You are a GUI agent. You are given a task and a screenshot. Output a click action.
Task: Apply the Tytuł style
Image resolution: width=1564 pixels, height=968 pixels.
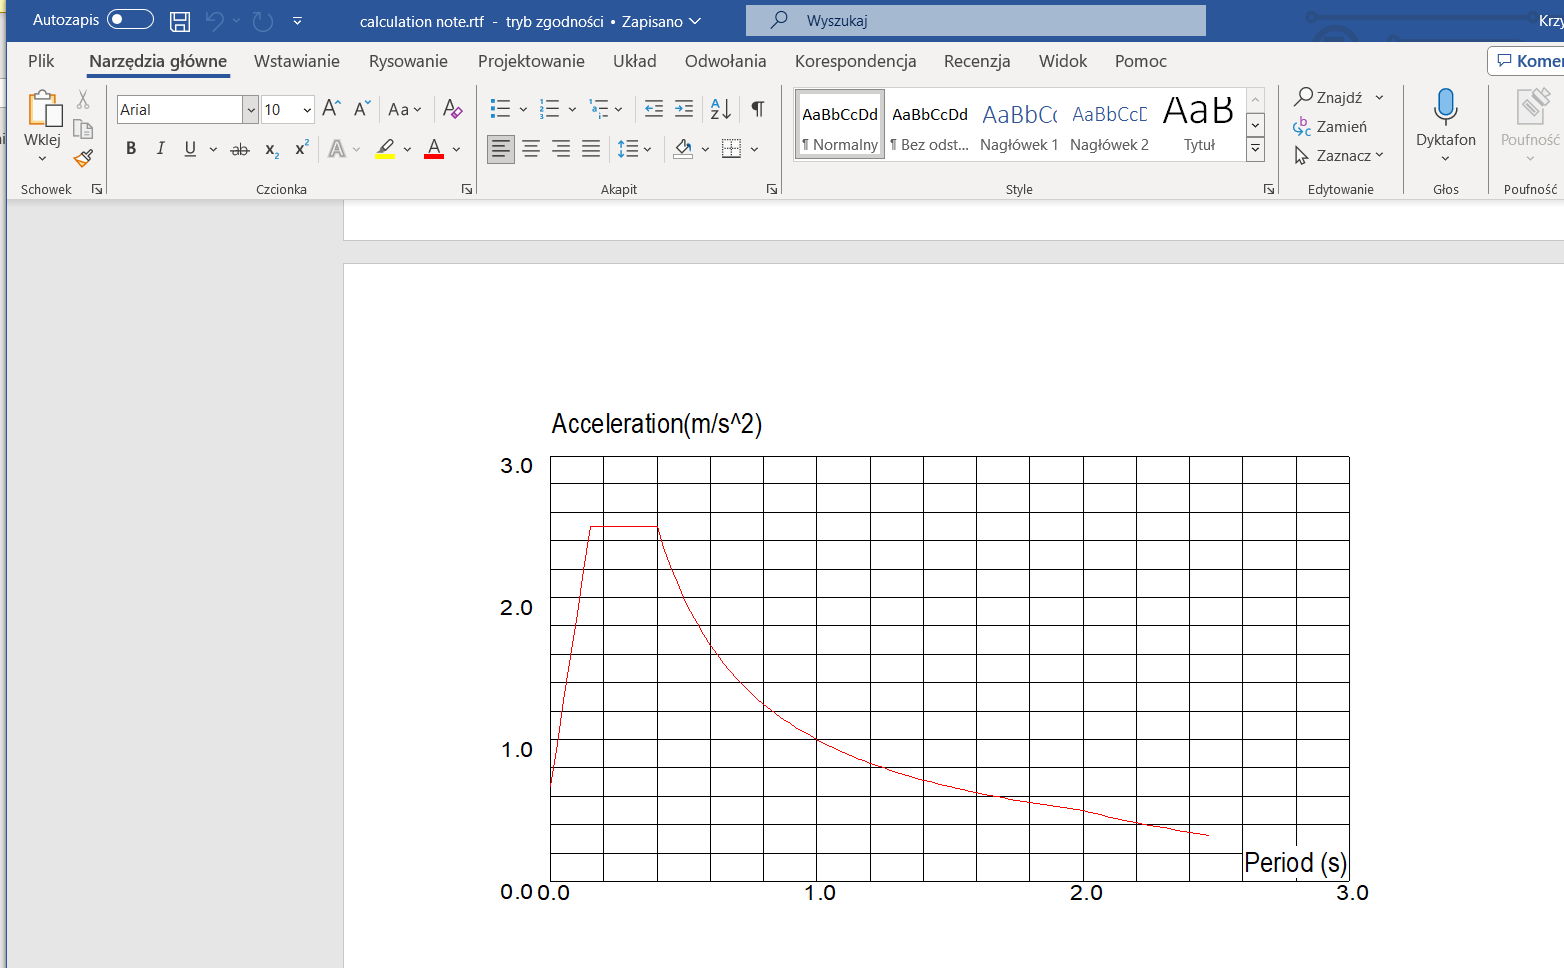coord(1198,122)
